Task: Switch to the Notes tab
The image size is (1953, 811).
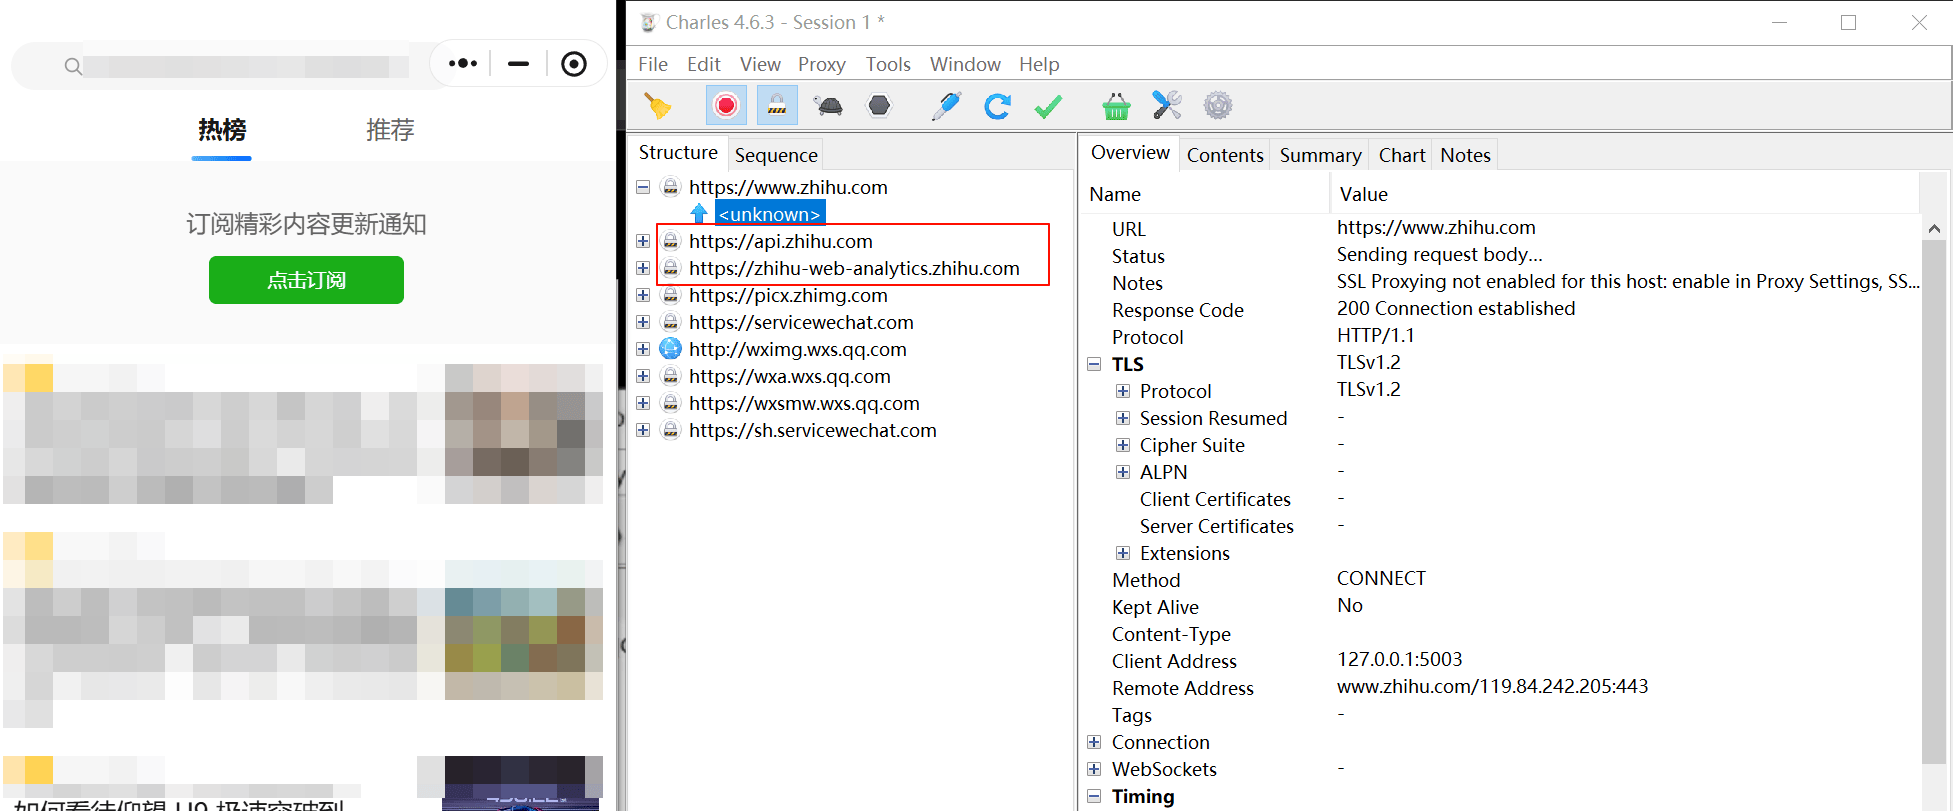Action: [x=1465, y=155]
